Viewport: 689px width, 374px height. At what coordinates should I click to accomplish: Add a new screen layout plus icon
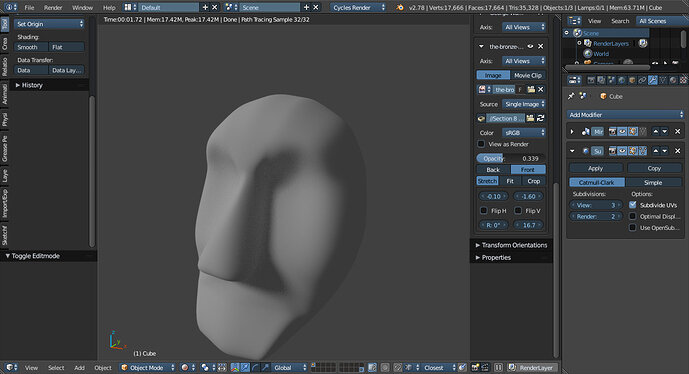click(x=205, y=7)
